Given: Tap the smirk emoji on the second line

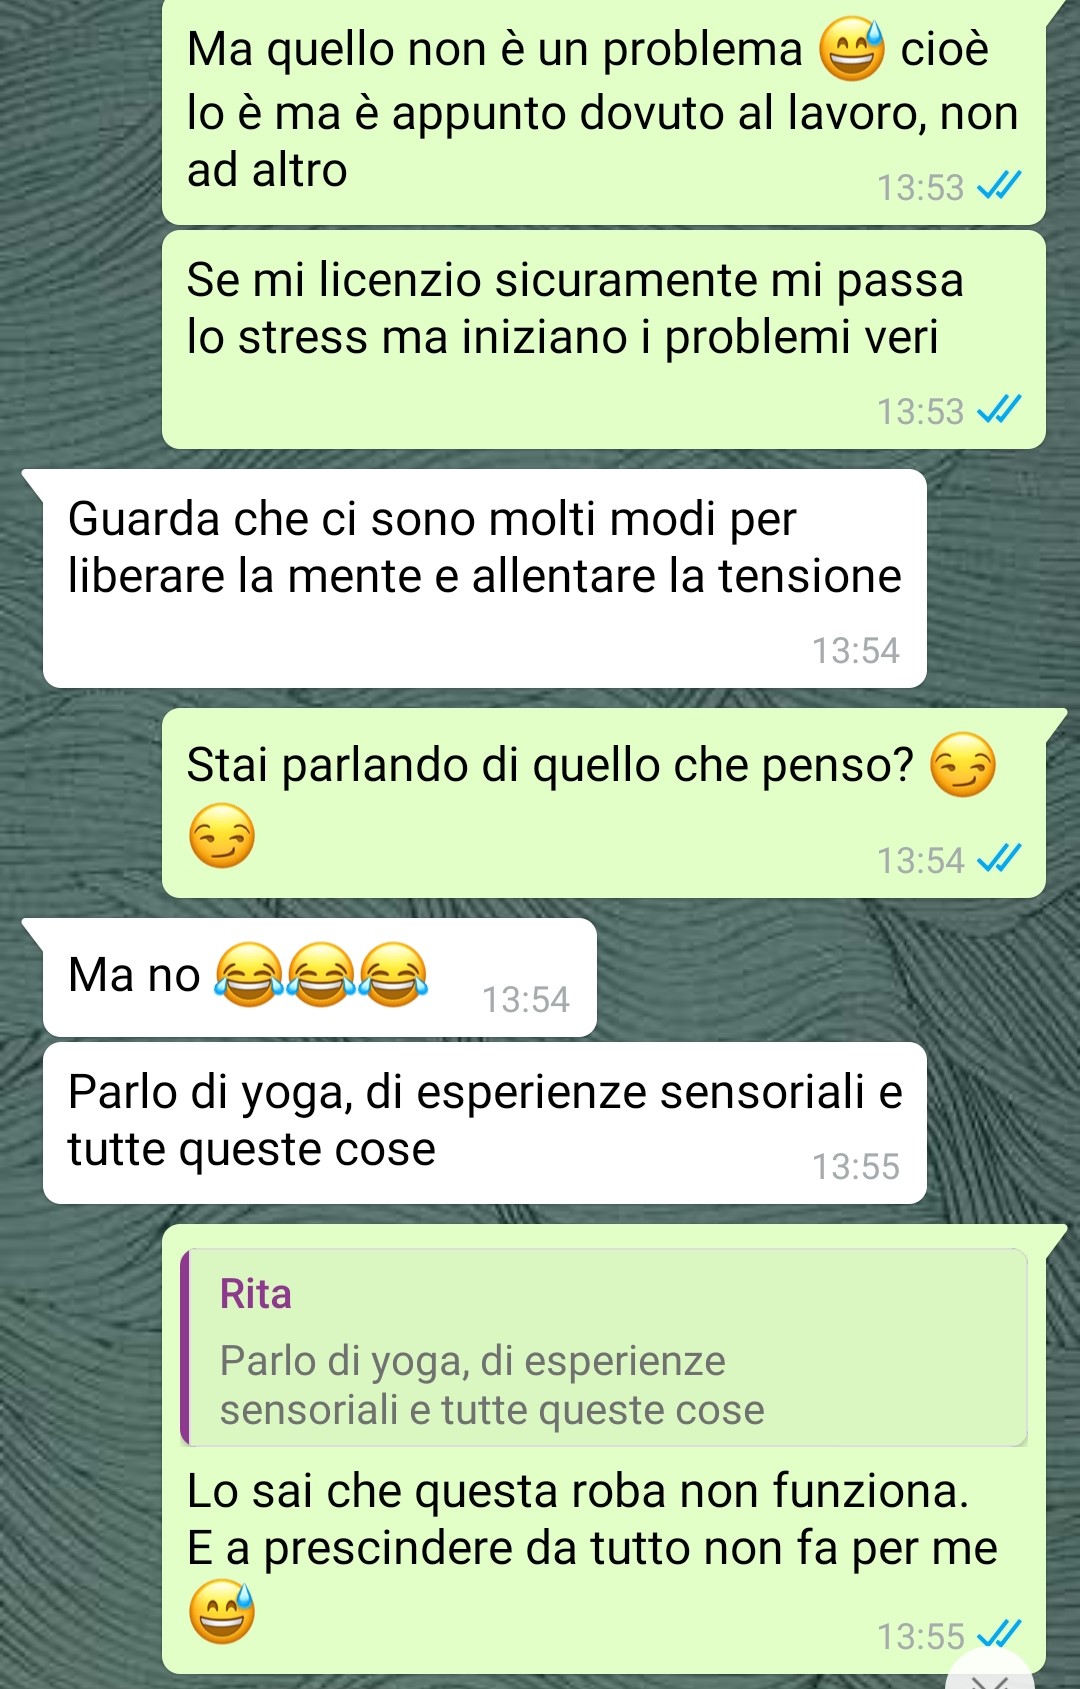Looking at the screenshot, I should point(222,835).
